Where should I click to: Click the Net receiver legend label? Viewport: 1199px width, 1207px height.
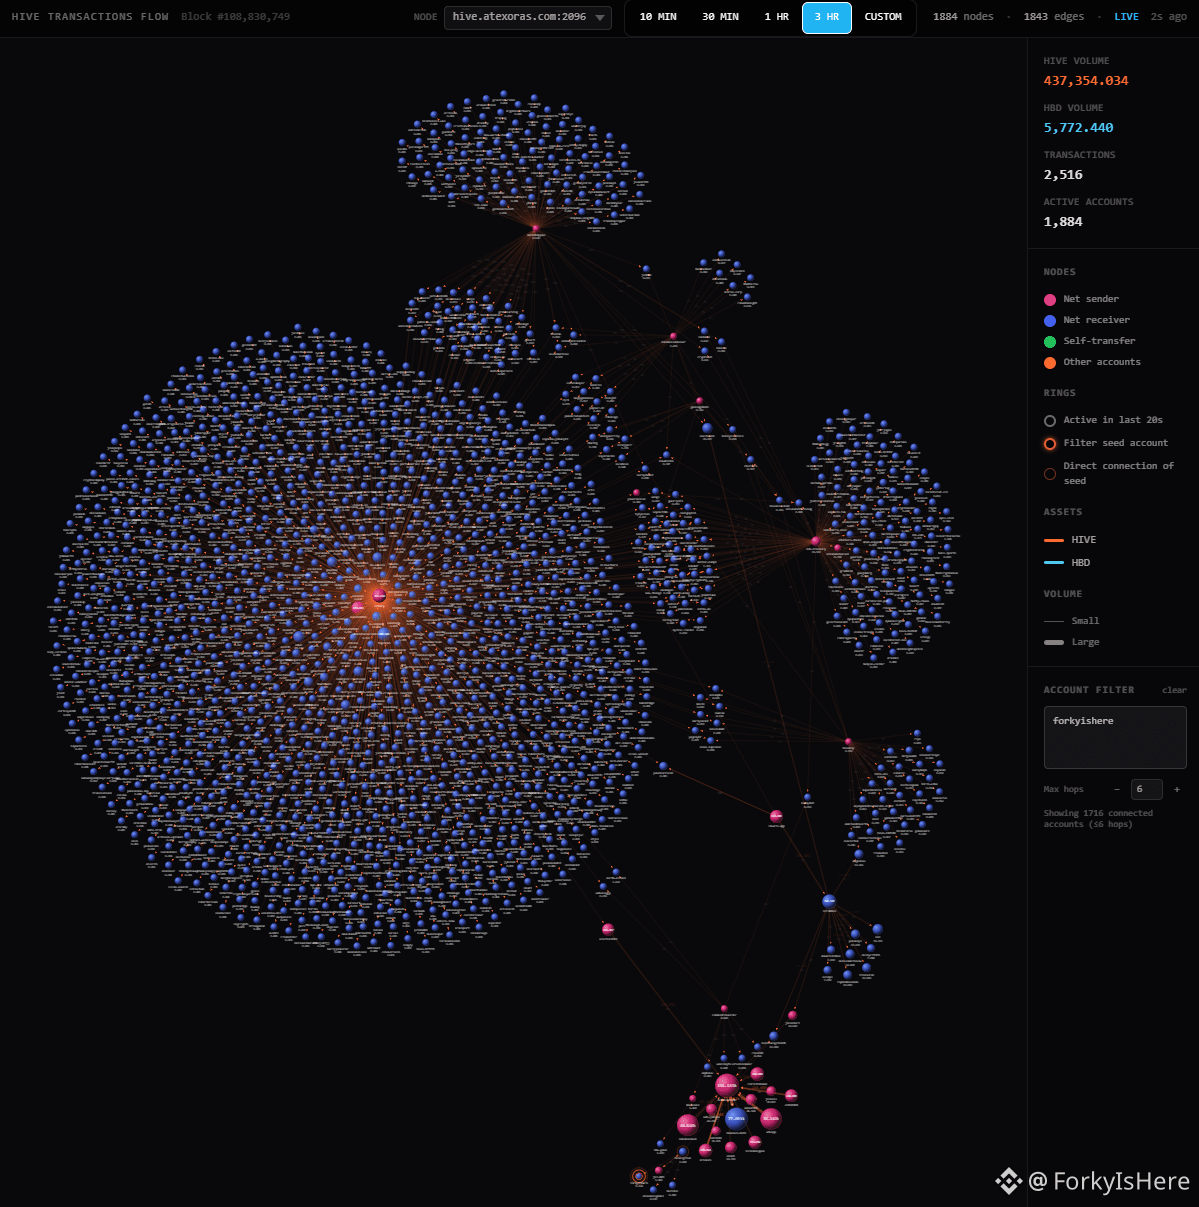click(1096, 320)
